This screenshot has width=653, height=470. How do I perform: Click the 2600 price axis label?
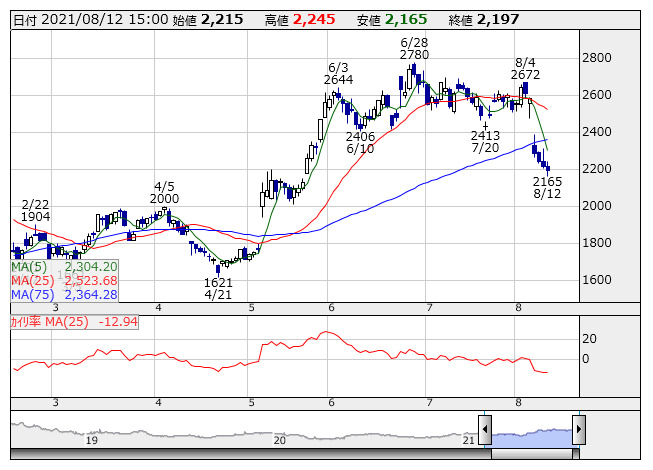click(597, 94)
